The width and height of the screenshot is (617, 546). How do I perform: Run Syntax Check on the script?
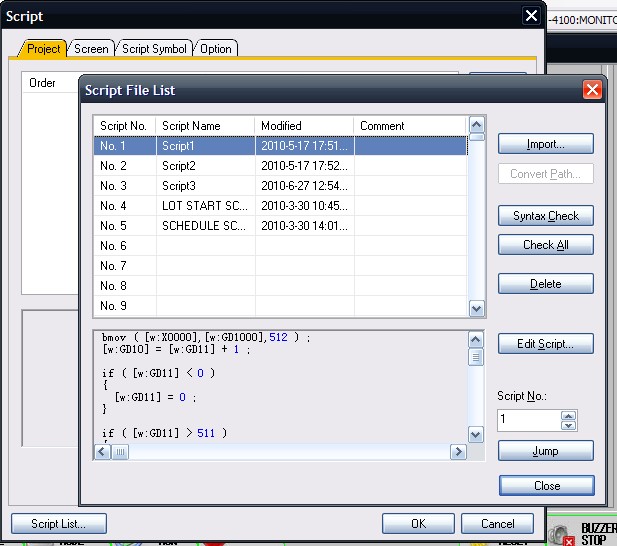(545, 215)
